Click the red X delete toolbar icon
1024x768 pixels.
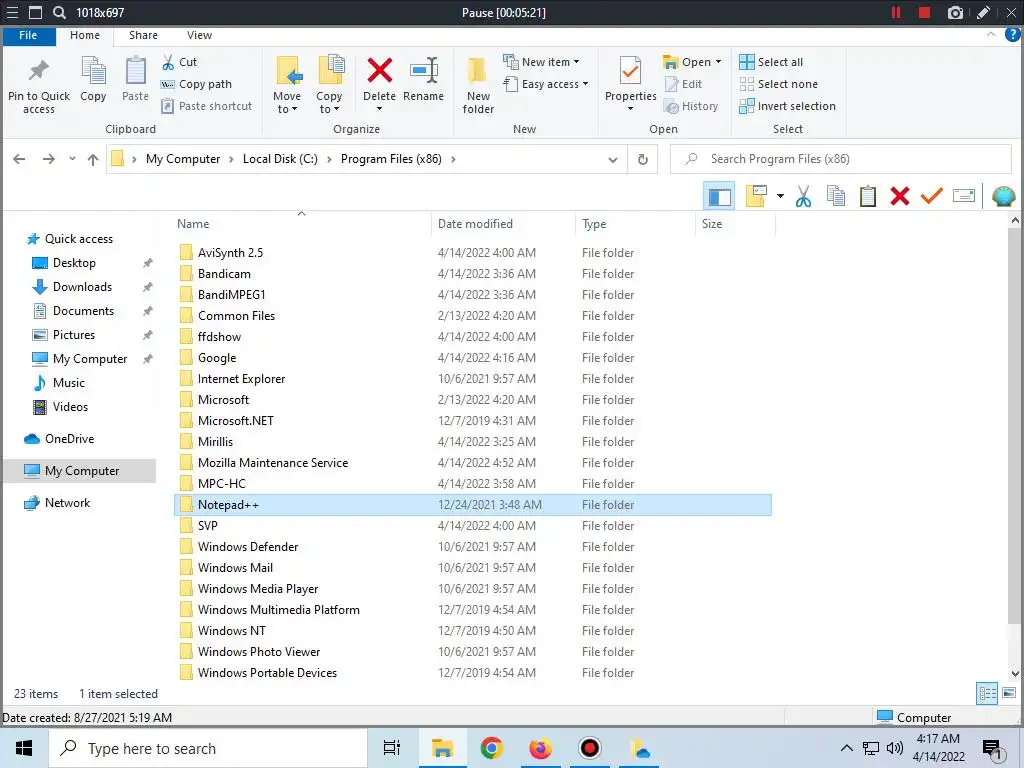point(900,196)
